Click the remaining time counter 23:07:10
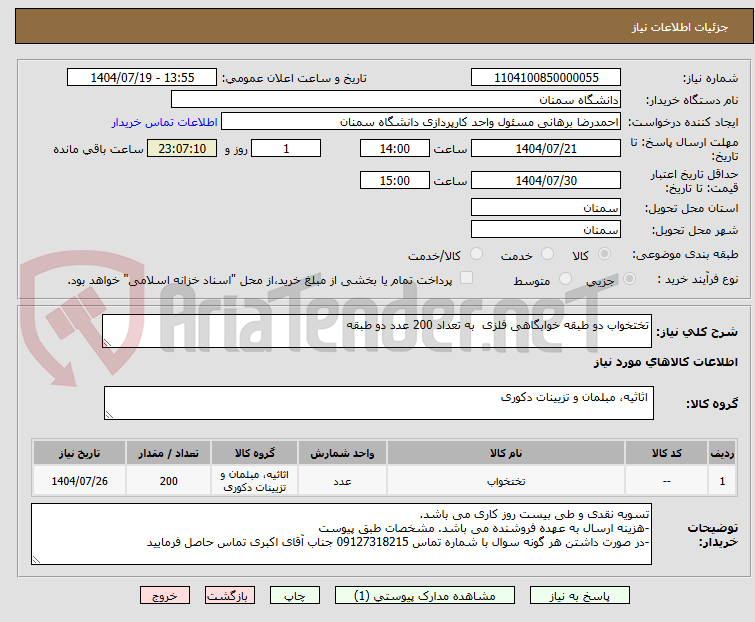The image size is (755, 622). tap(182, 148)
